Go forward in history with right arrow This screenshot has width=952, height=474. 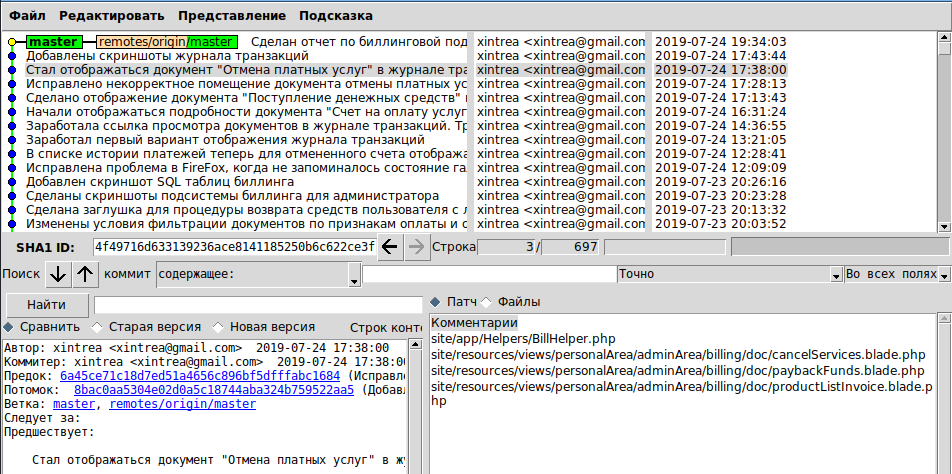(417, 247)
